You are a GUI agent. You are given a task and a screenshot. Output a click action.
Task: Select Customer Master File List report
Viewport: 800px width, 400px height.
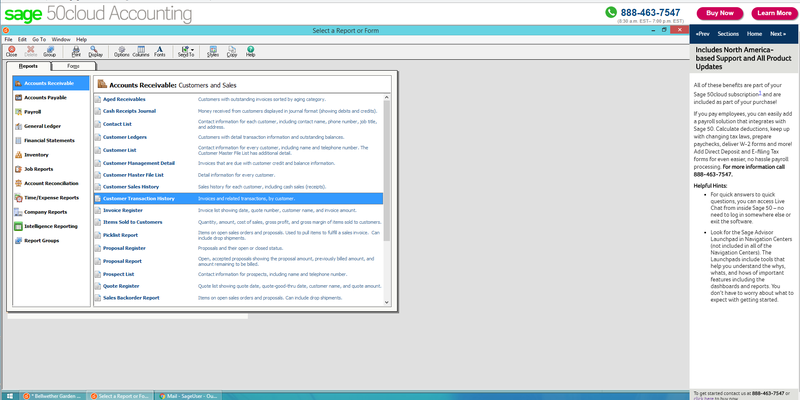tap(238, 175)
